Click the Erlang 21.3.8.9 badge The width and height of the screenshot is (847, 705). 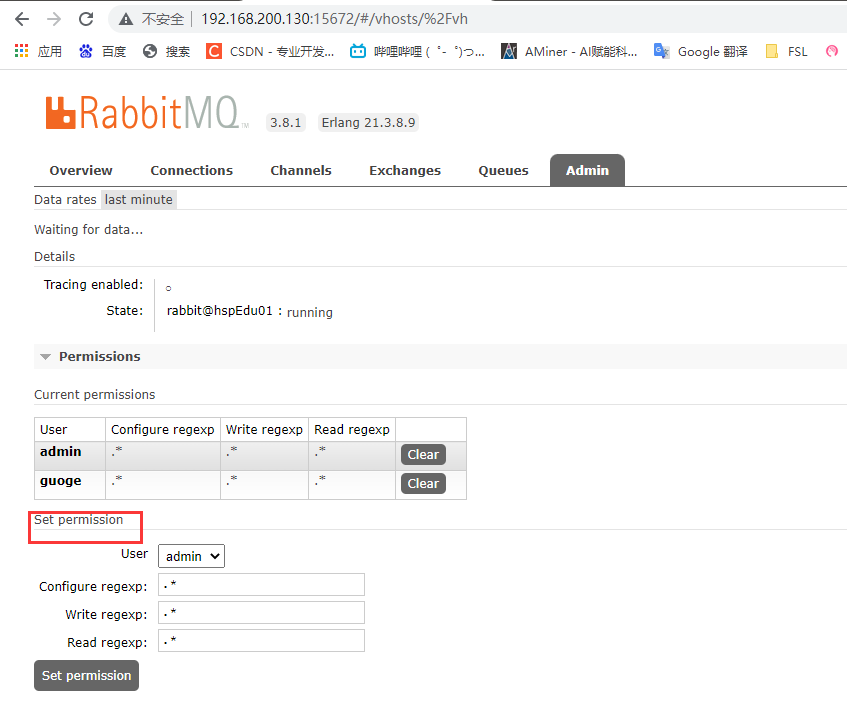click(x=368, y=123)
